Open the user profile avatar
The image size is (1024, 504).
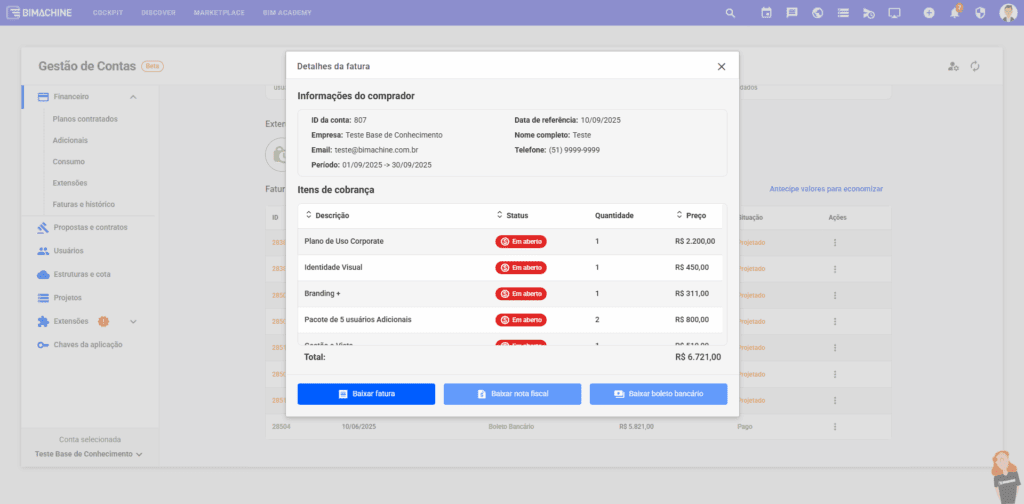click(1008, 13)
